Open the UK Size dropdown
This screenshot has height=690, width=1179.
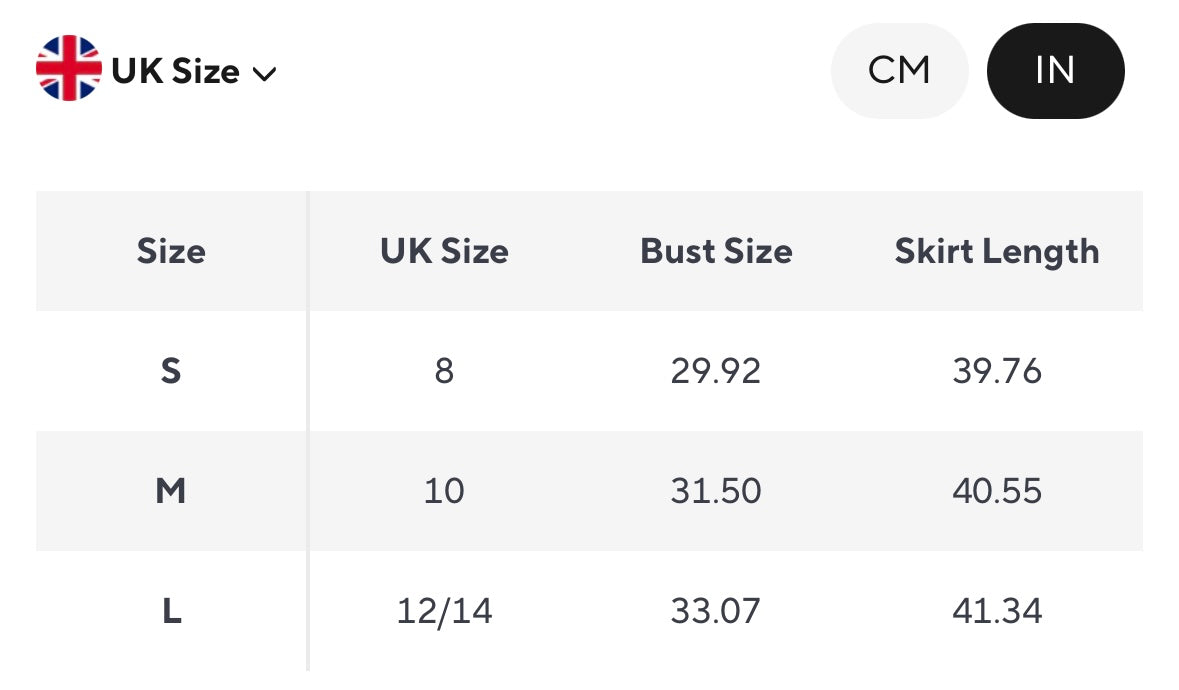175,72
